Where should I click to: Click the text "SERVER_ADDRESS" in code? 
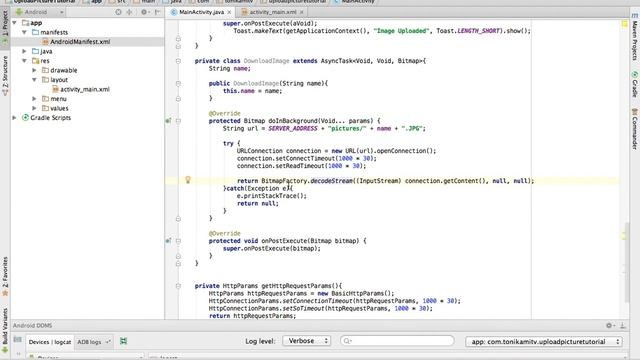(x=293, y=128)
